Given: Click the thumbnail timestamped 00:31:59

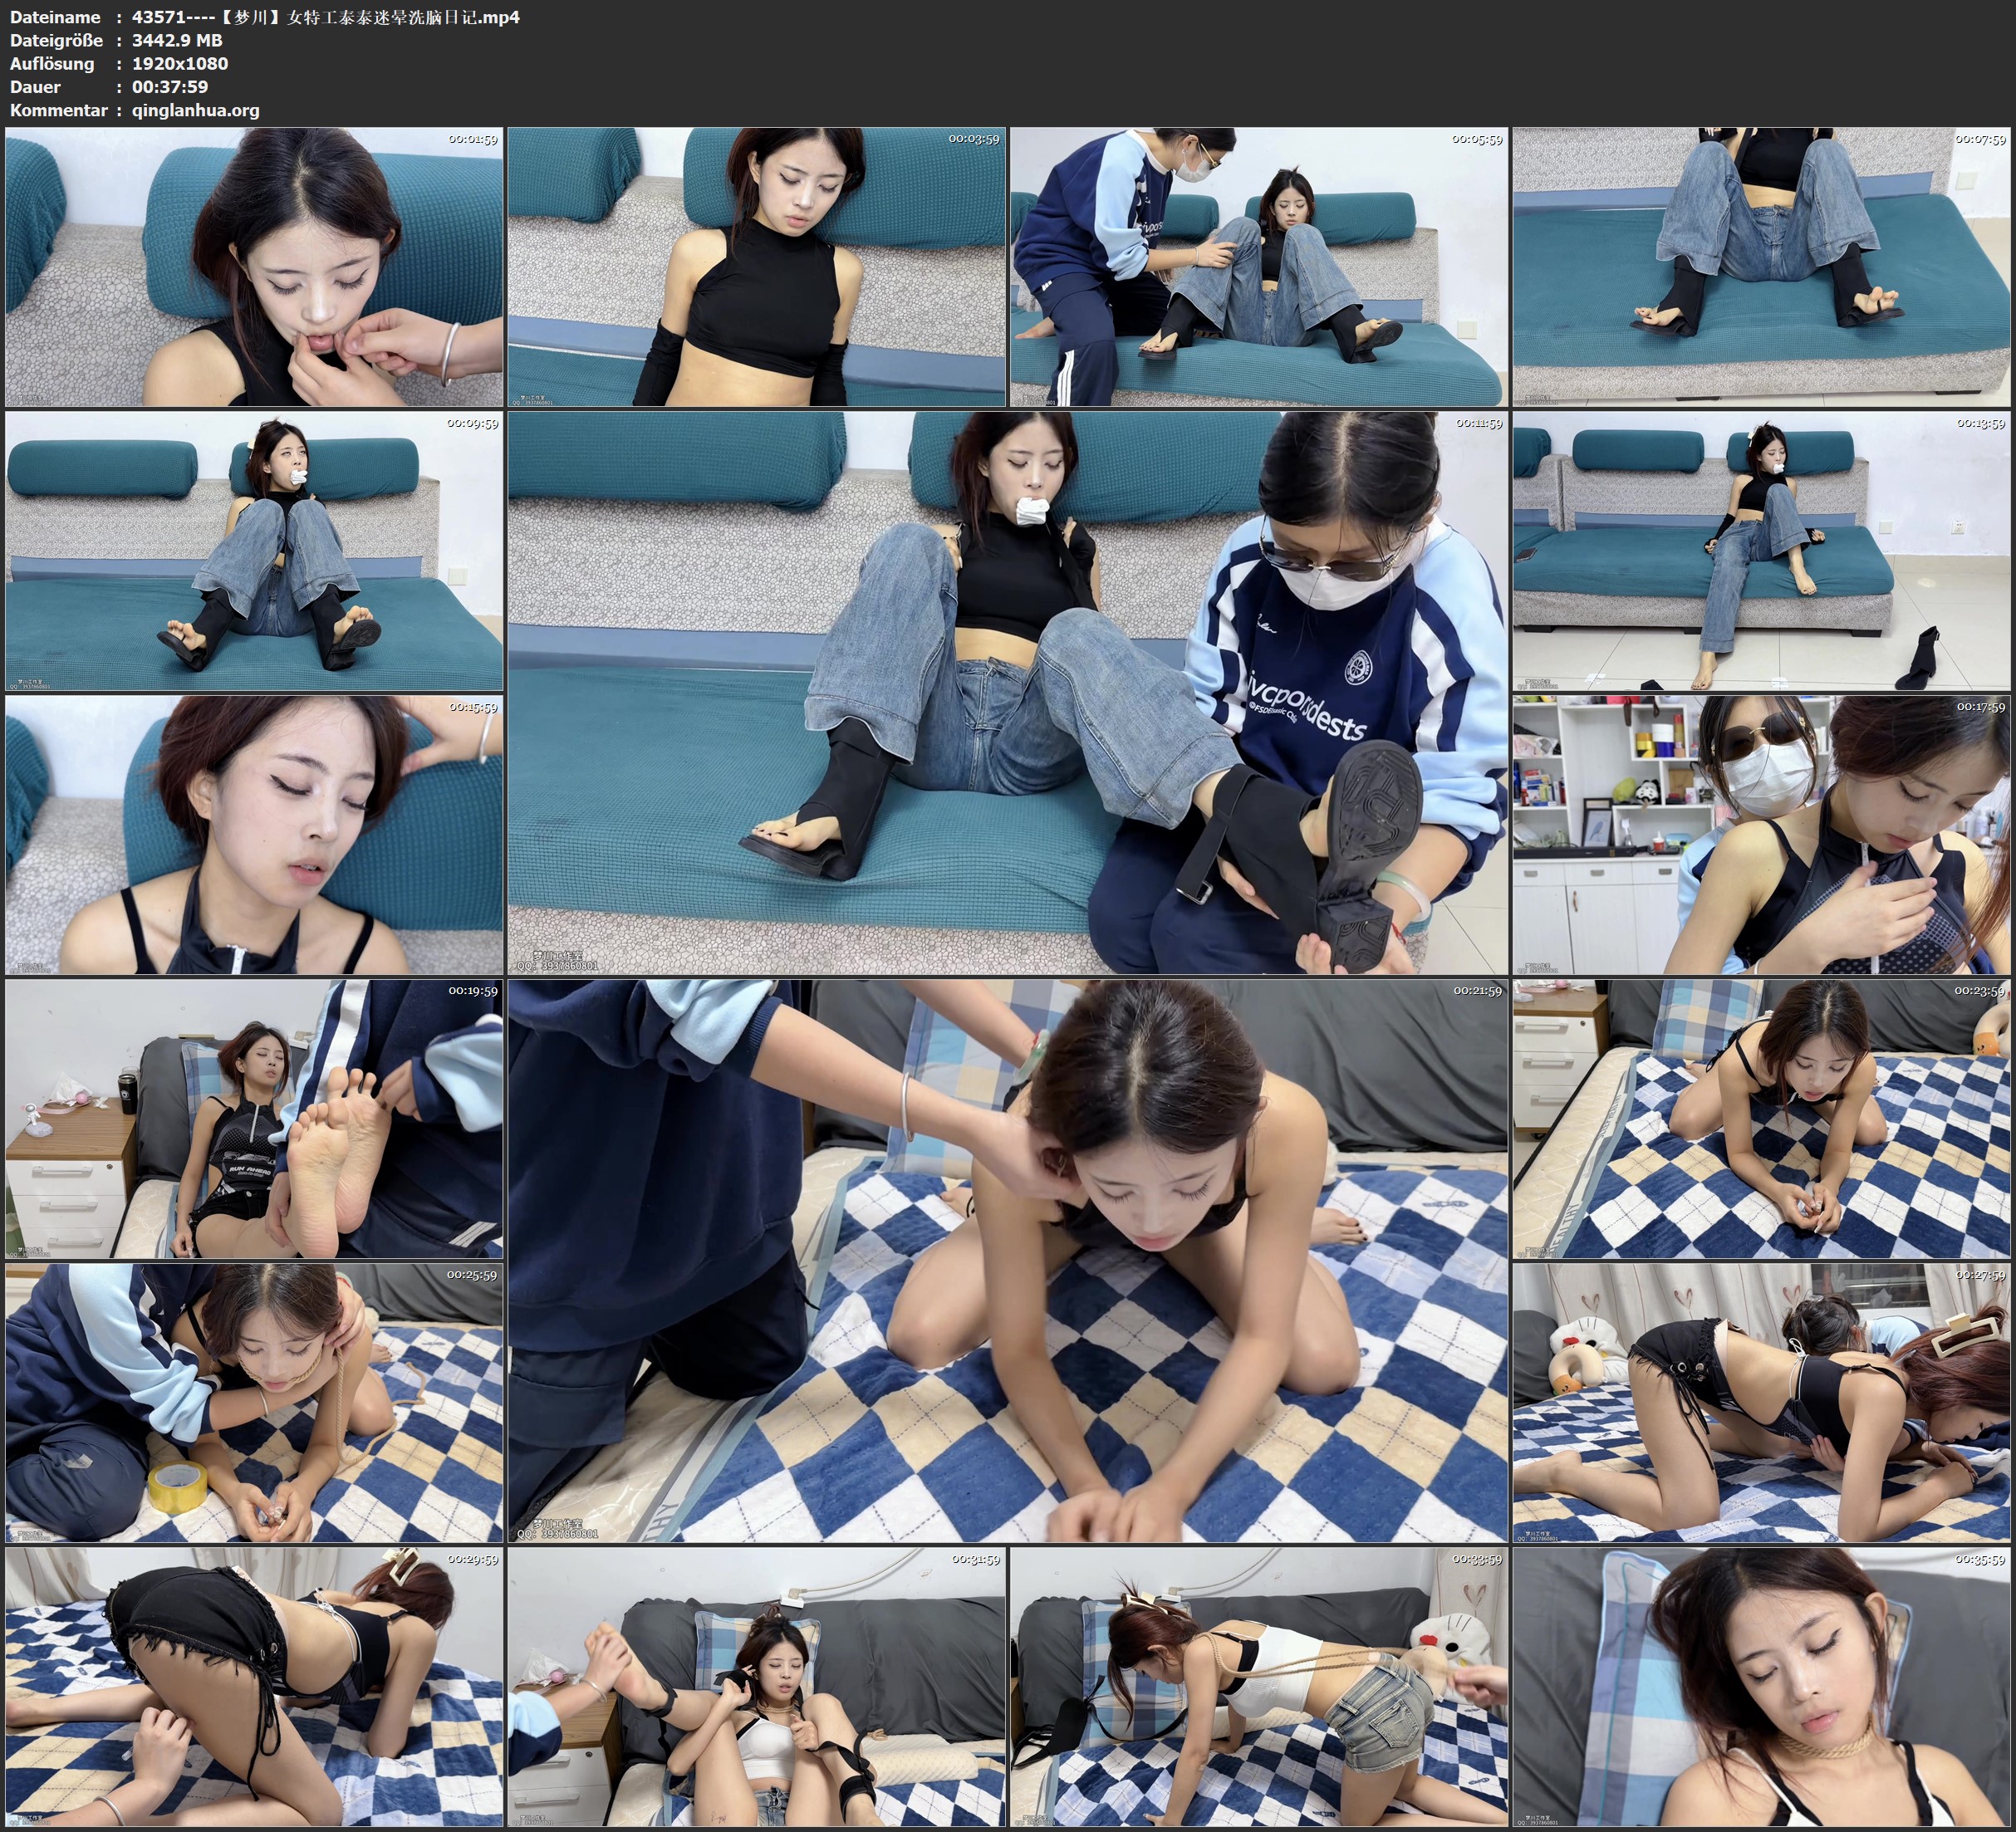Looking at the screenshot, I should tap(756, 1687).
